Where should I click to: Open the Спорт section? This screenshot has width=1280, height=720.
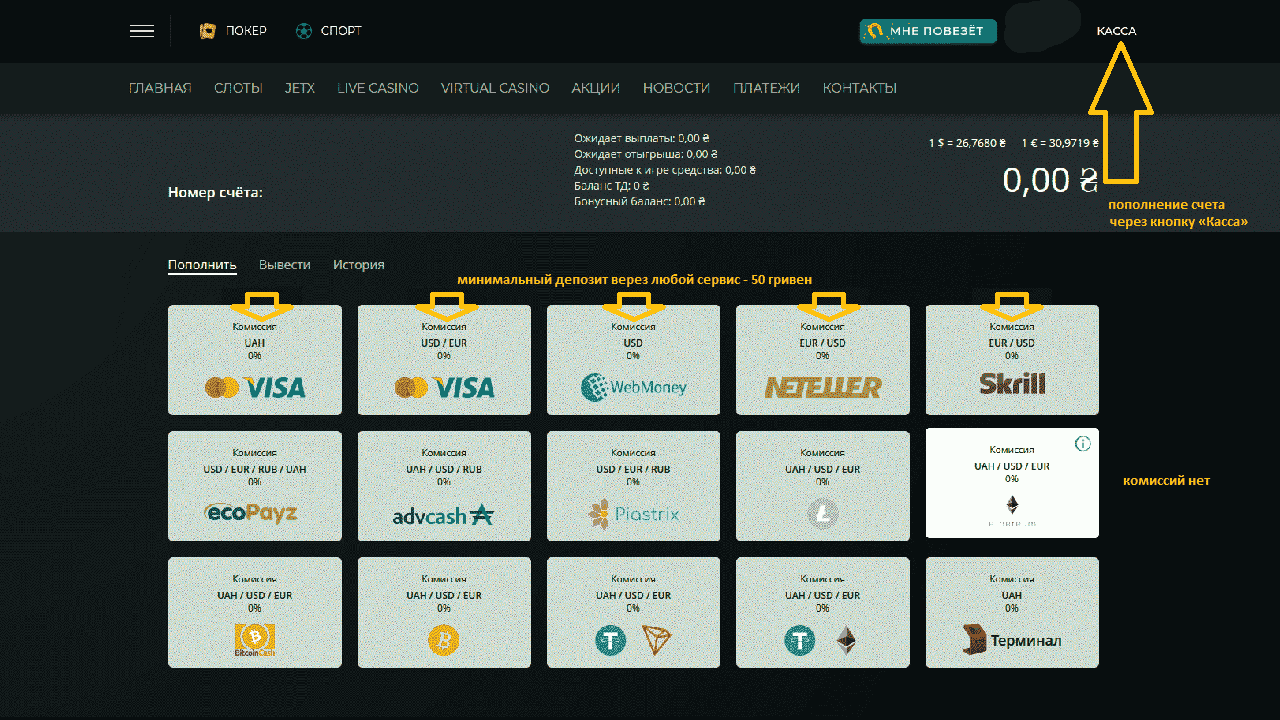tap(329, 31)
